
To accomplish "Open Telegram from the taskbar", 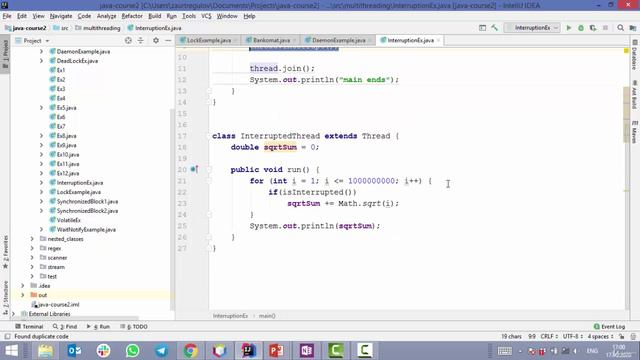I will pyautogui.click(x=161, y=351).
